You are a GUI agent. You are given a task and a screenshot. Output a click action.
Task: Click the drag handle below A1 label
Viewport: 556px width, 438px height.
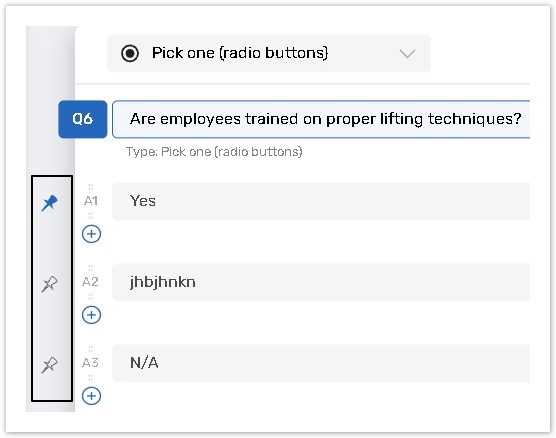pyautogui.click(x=90, y=215)
